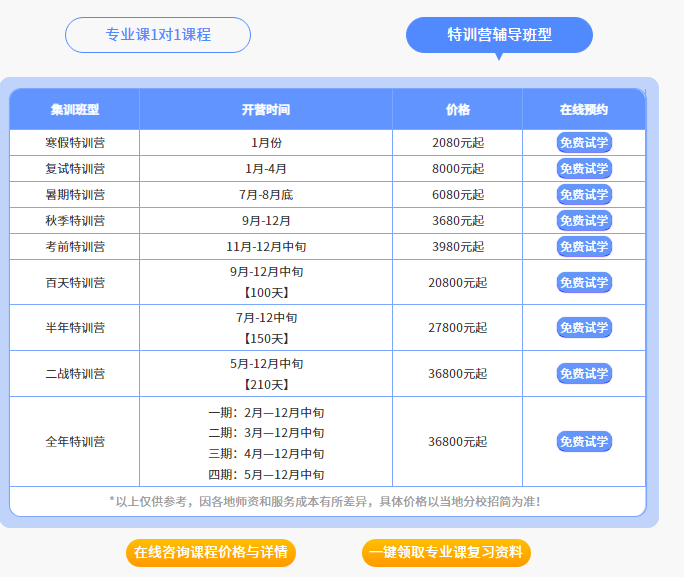Click the 集训班型 column header
The width and height of the screenshot is (684, 577).
click(x=75, y=110)
